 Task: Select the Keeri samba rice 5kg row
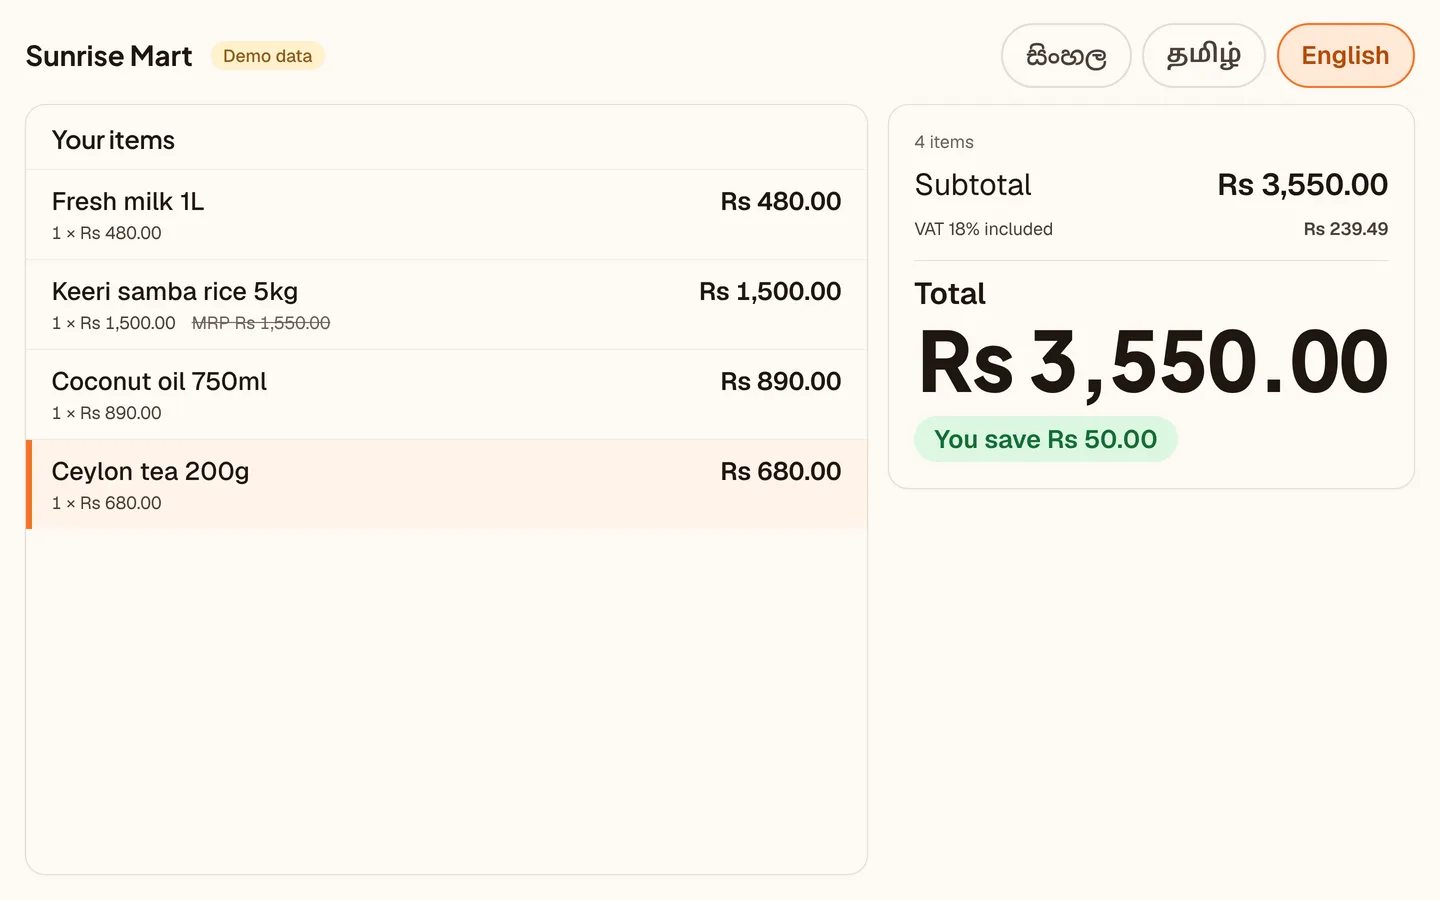point(446,305)
